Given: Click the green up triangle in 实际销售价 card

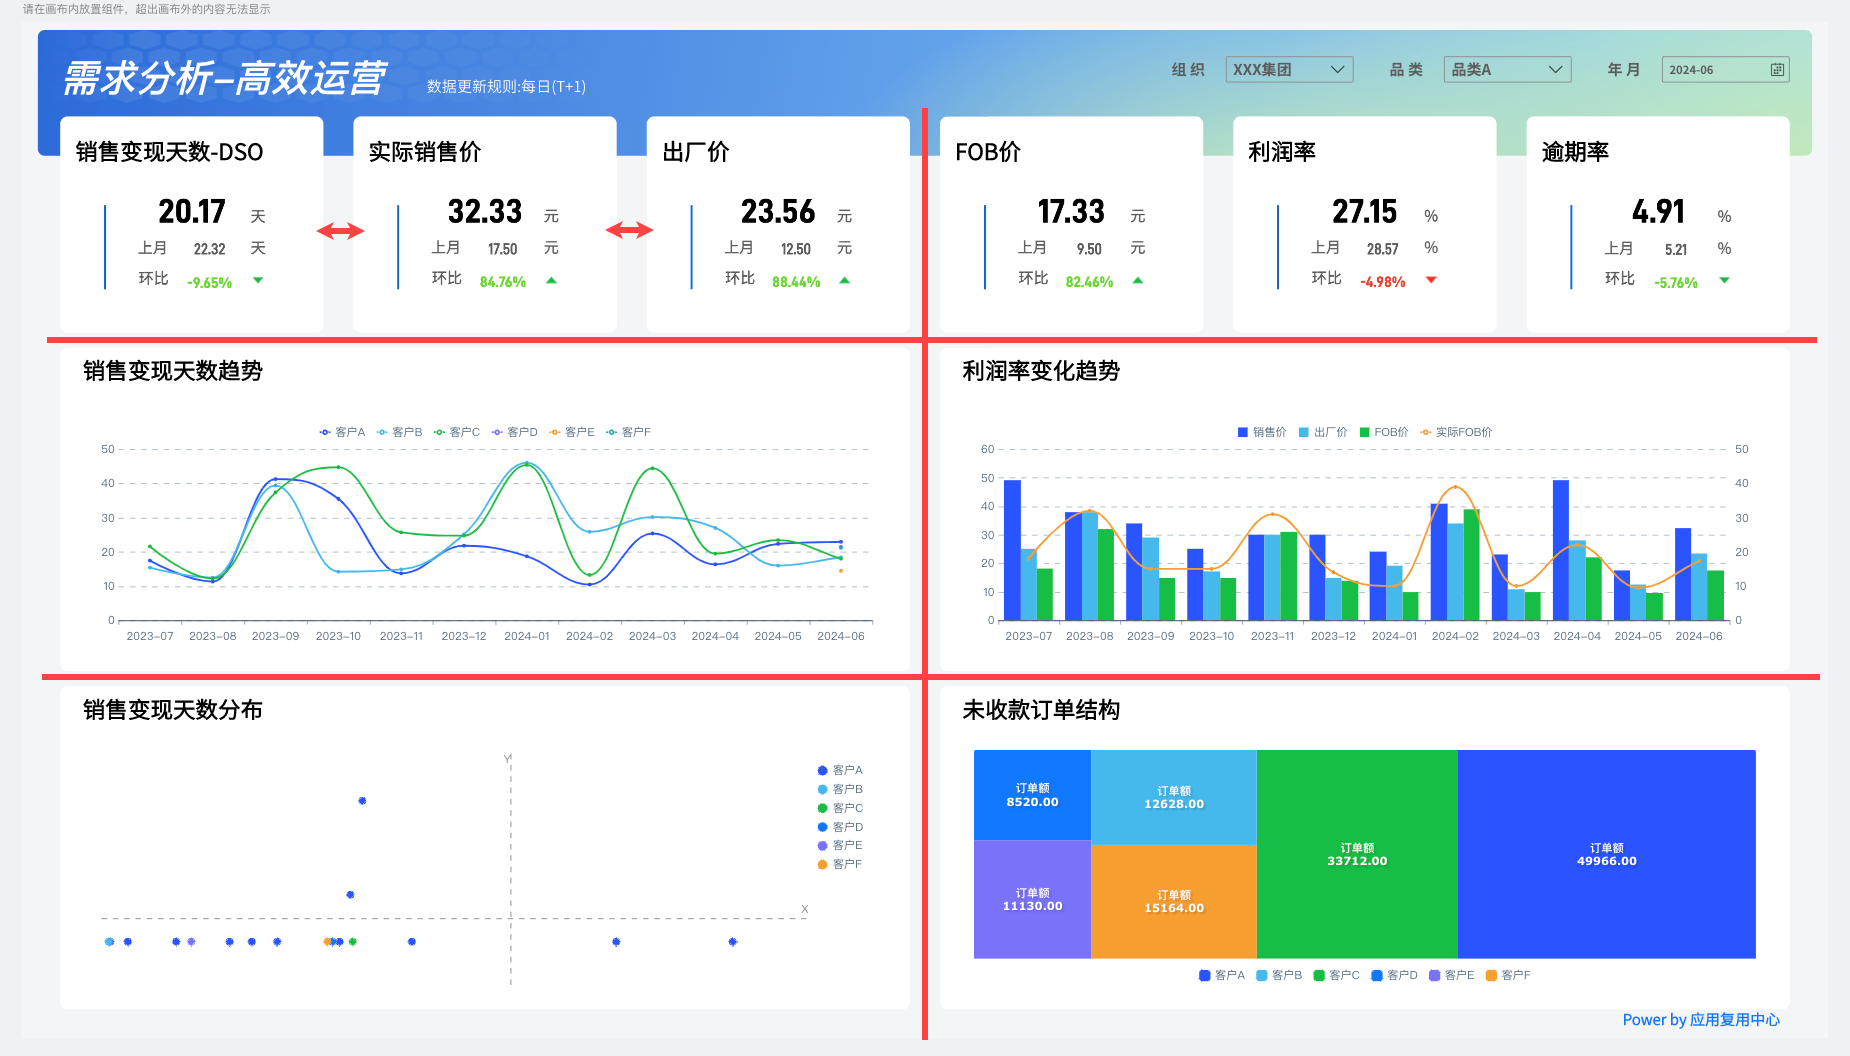Looking at the screenshot, I should click(x=551, y=281).
